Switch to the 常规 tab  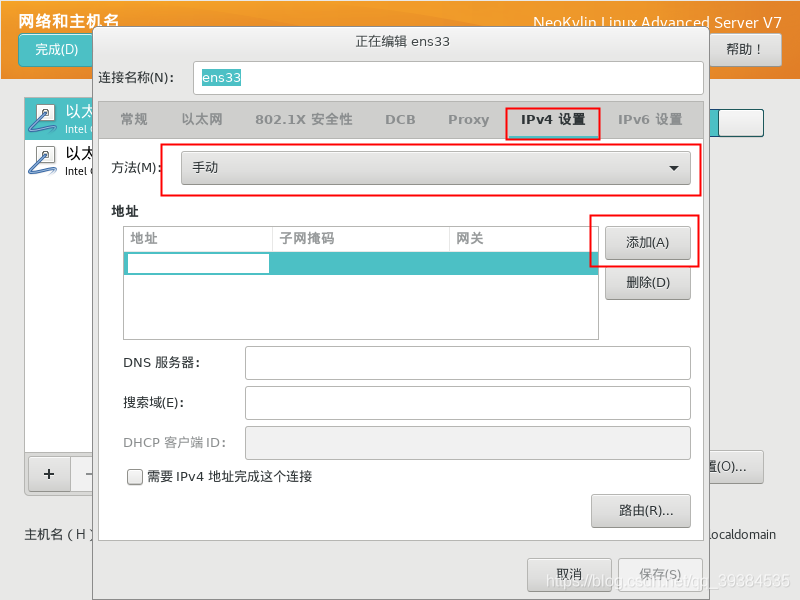coord(134,119)
